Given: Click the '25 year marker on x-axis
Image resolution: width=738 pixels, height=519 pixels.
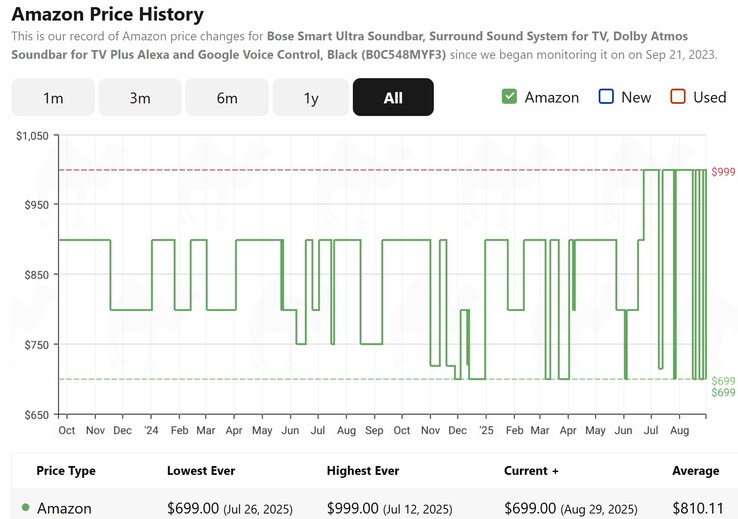Looking at the screenshot, I should click(x=486, y=430).
